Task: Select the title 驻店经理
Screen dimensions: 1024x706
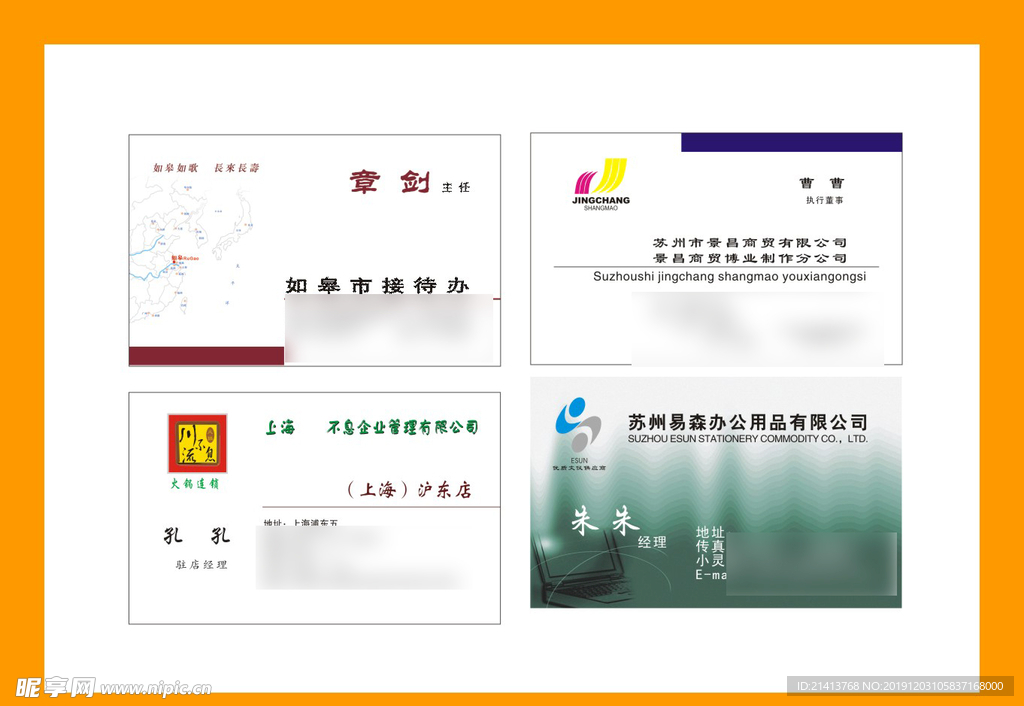Action: tap(201, 565)
